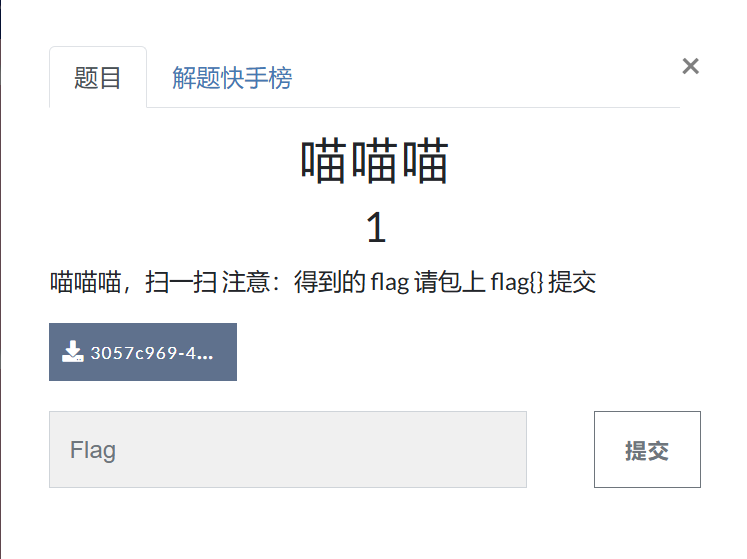
Task: Click the empty right end of the Flag field
Action: pos(476,449)
